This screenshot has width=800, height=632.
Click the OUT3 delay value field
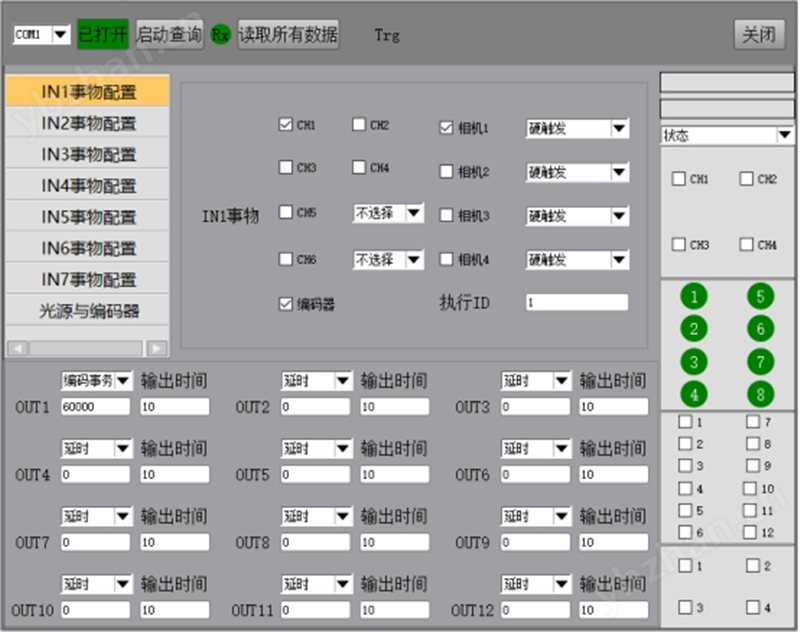coord(535,407)
